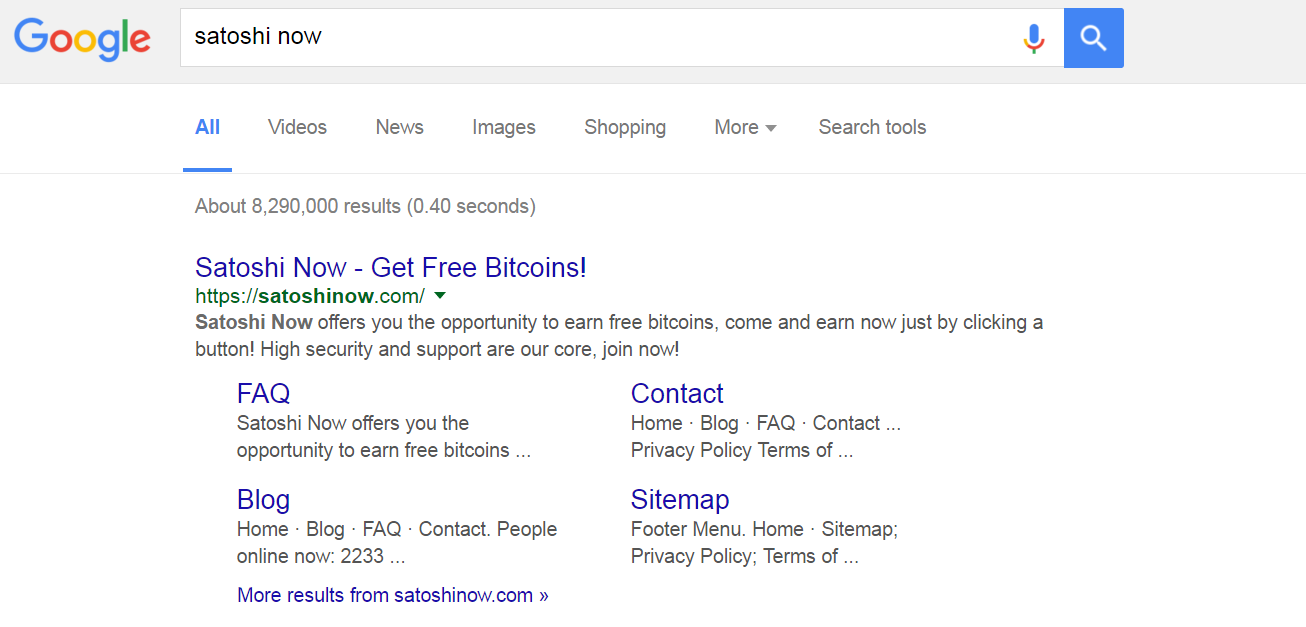Screen dimensions: 1306x627
Task: Switch to the Shopping tab
Action: [x=625, y=127]
